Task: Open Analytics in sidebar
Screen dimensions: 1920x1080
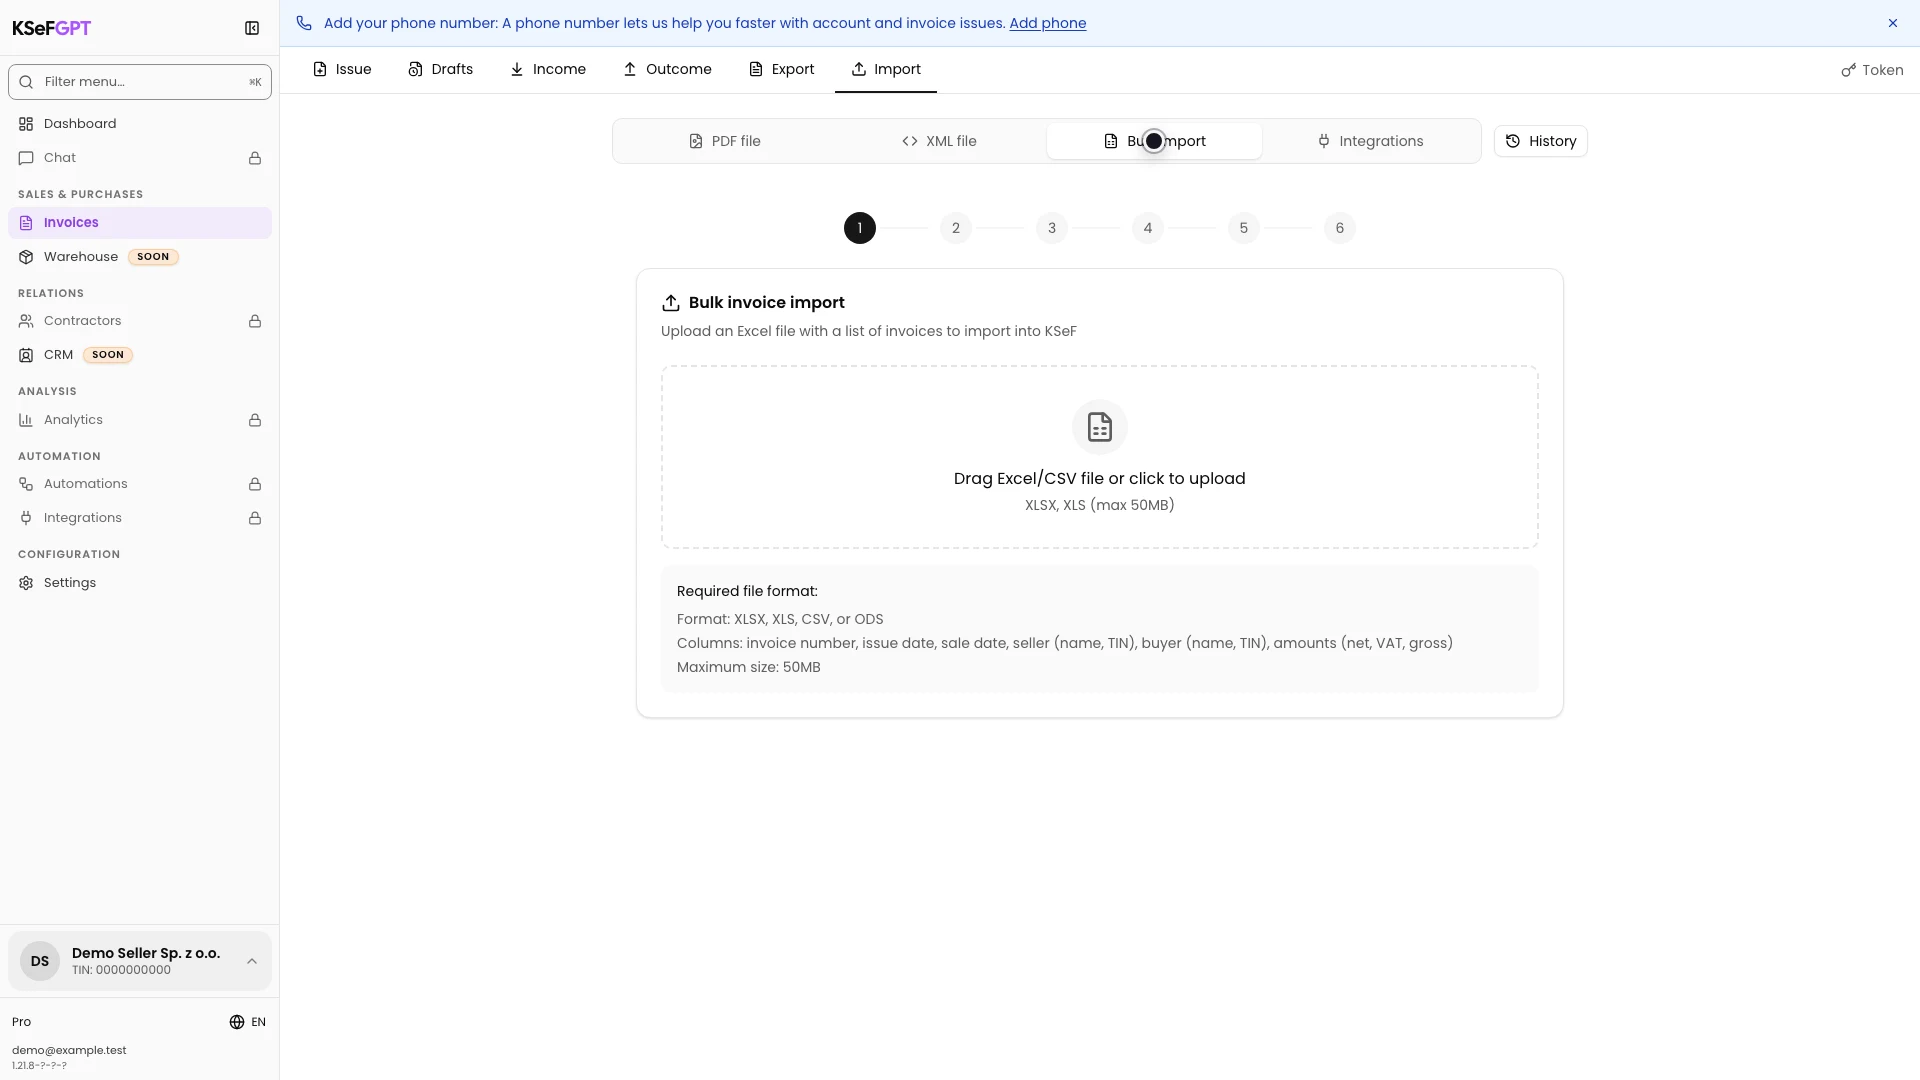Action: pos(140,420)
